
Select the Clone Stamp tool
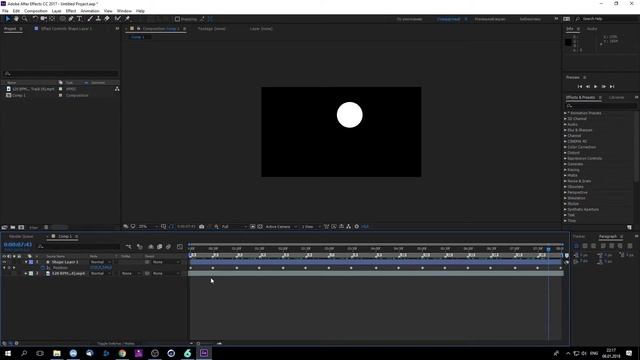98,19
